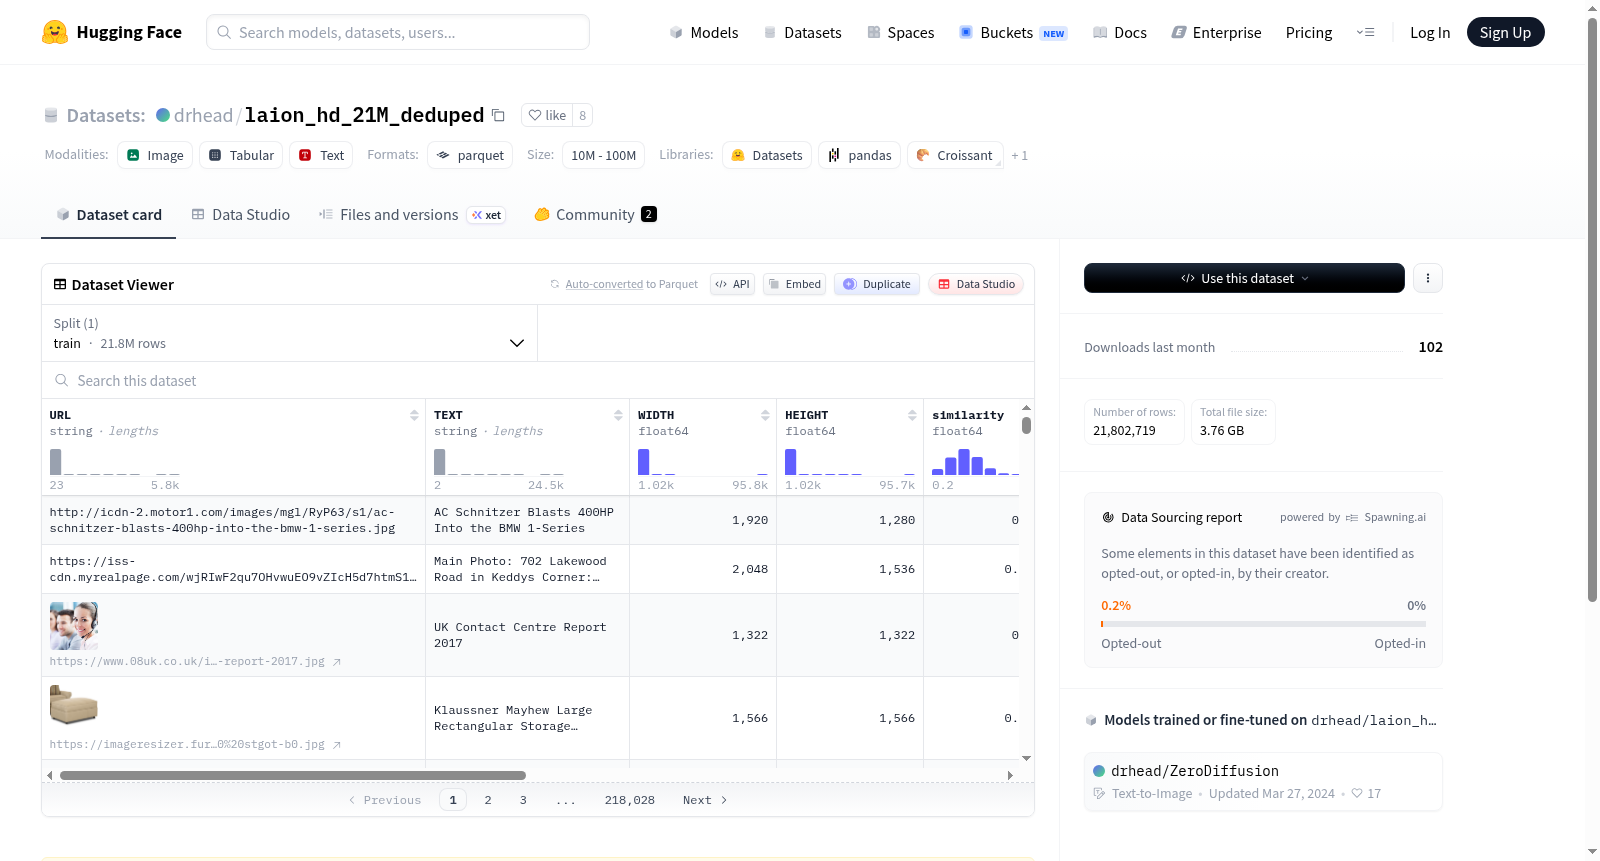Open Models in top navigation
1600x861 pixels.
tap(704, 32)
